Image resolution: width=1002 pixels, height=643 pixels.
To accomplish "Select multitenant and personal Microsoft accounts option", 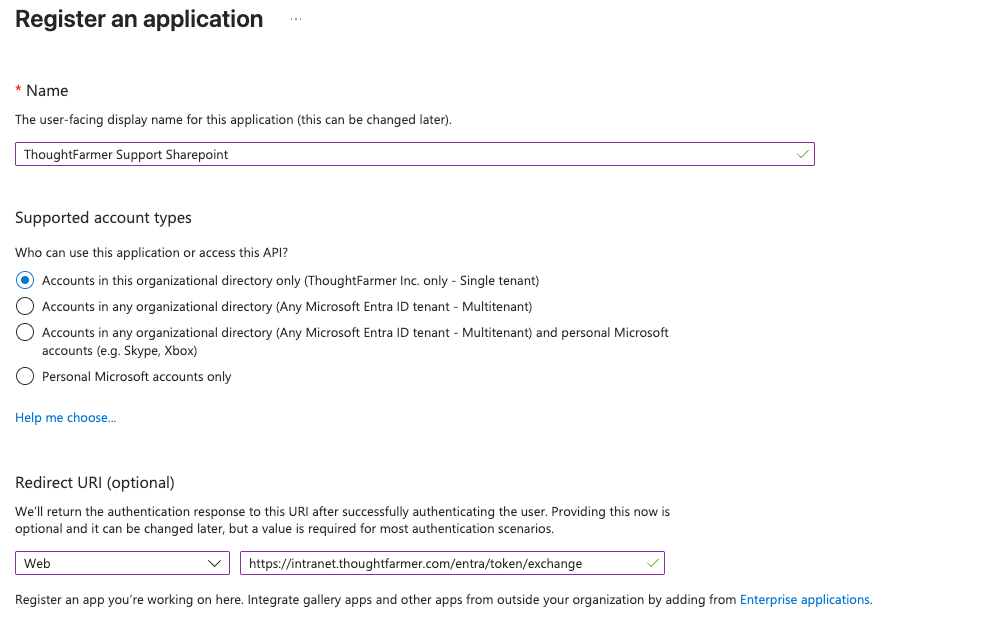I will [x=24, y=332].
